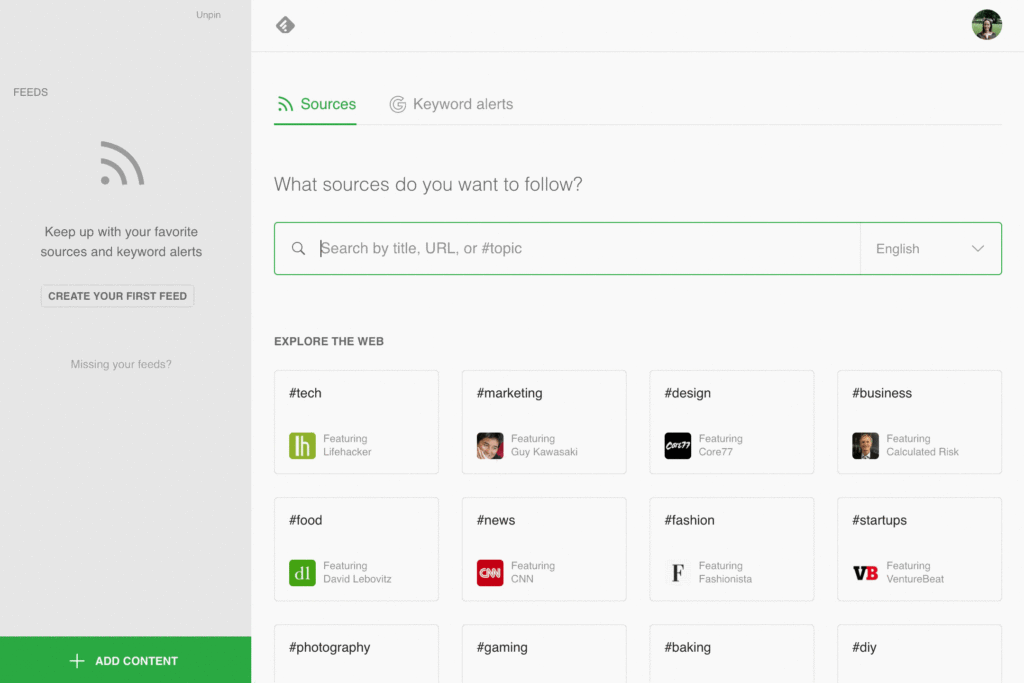This screenshot has width=1024, height=683.
Task: Open the #tech topic card
Action: tap(357, 422)
